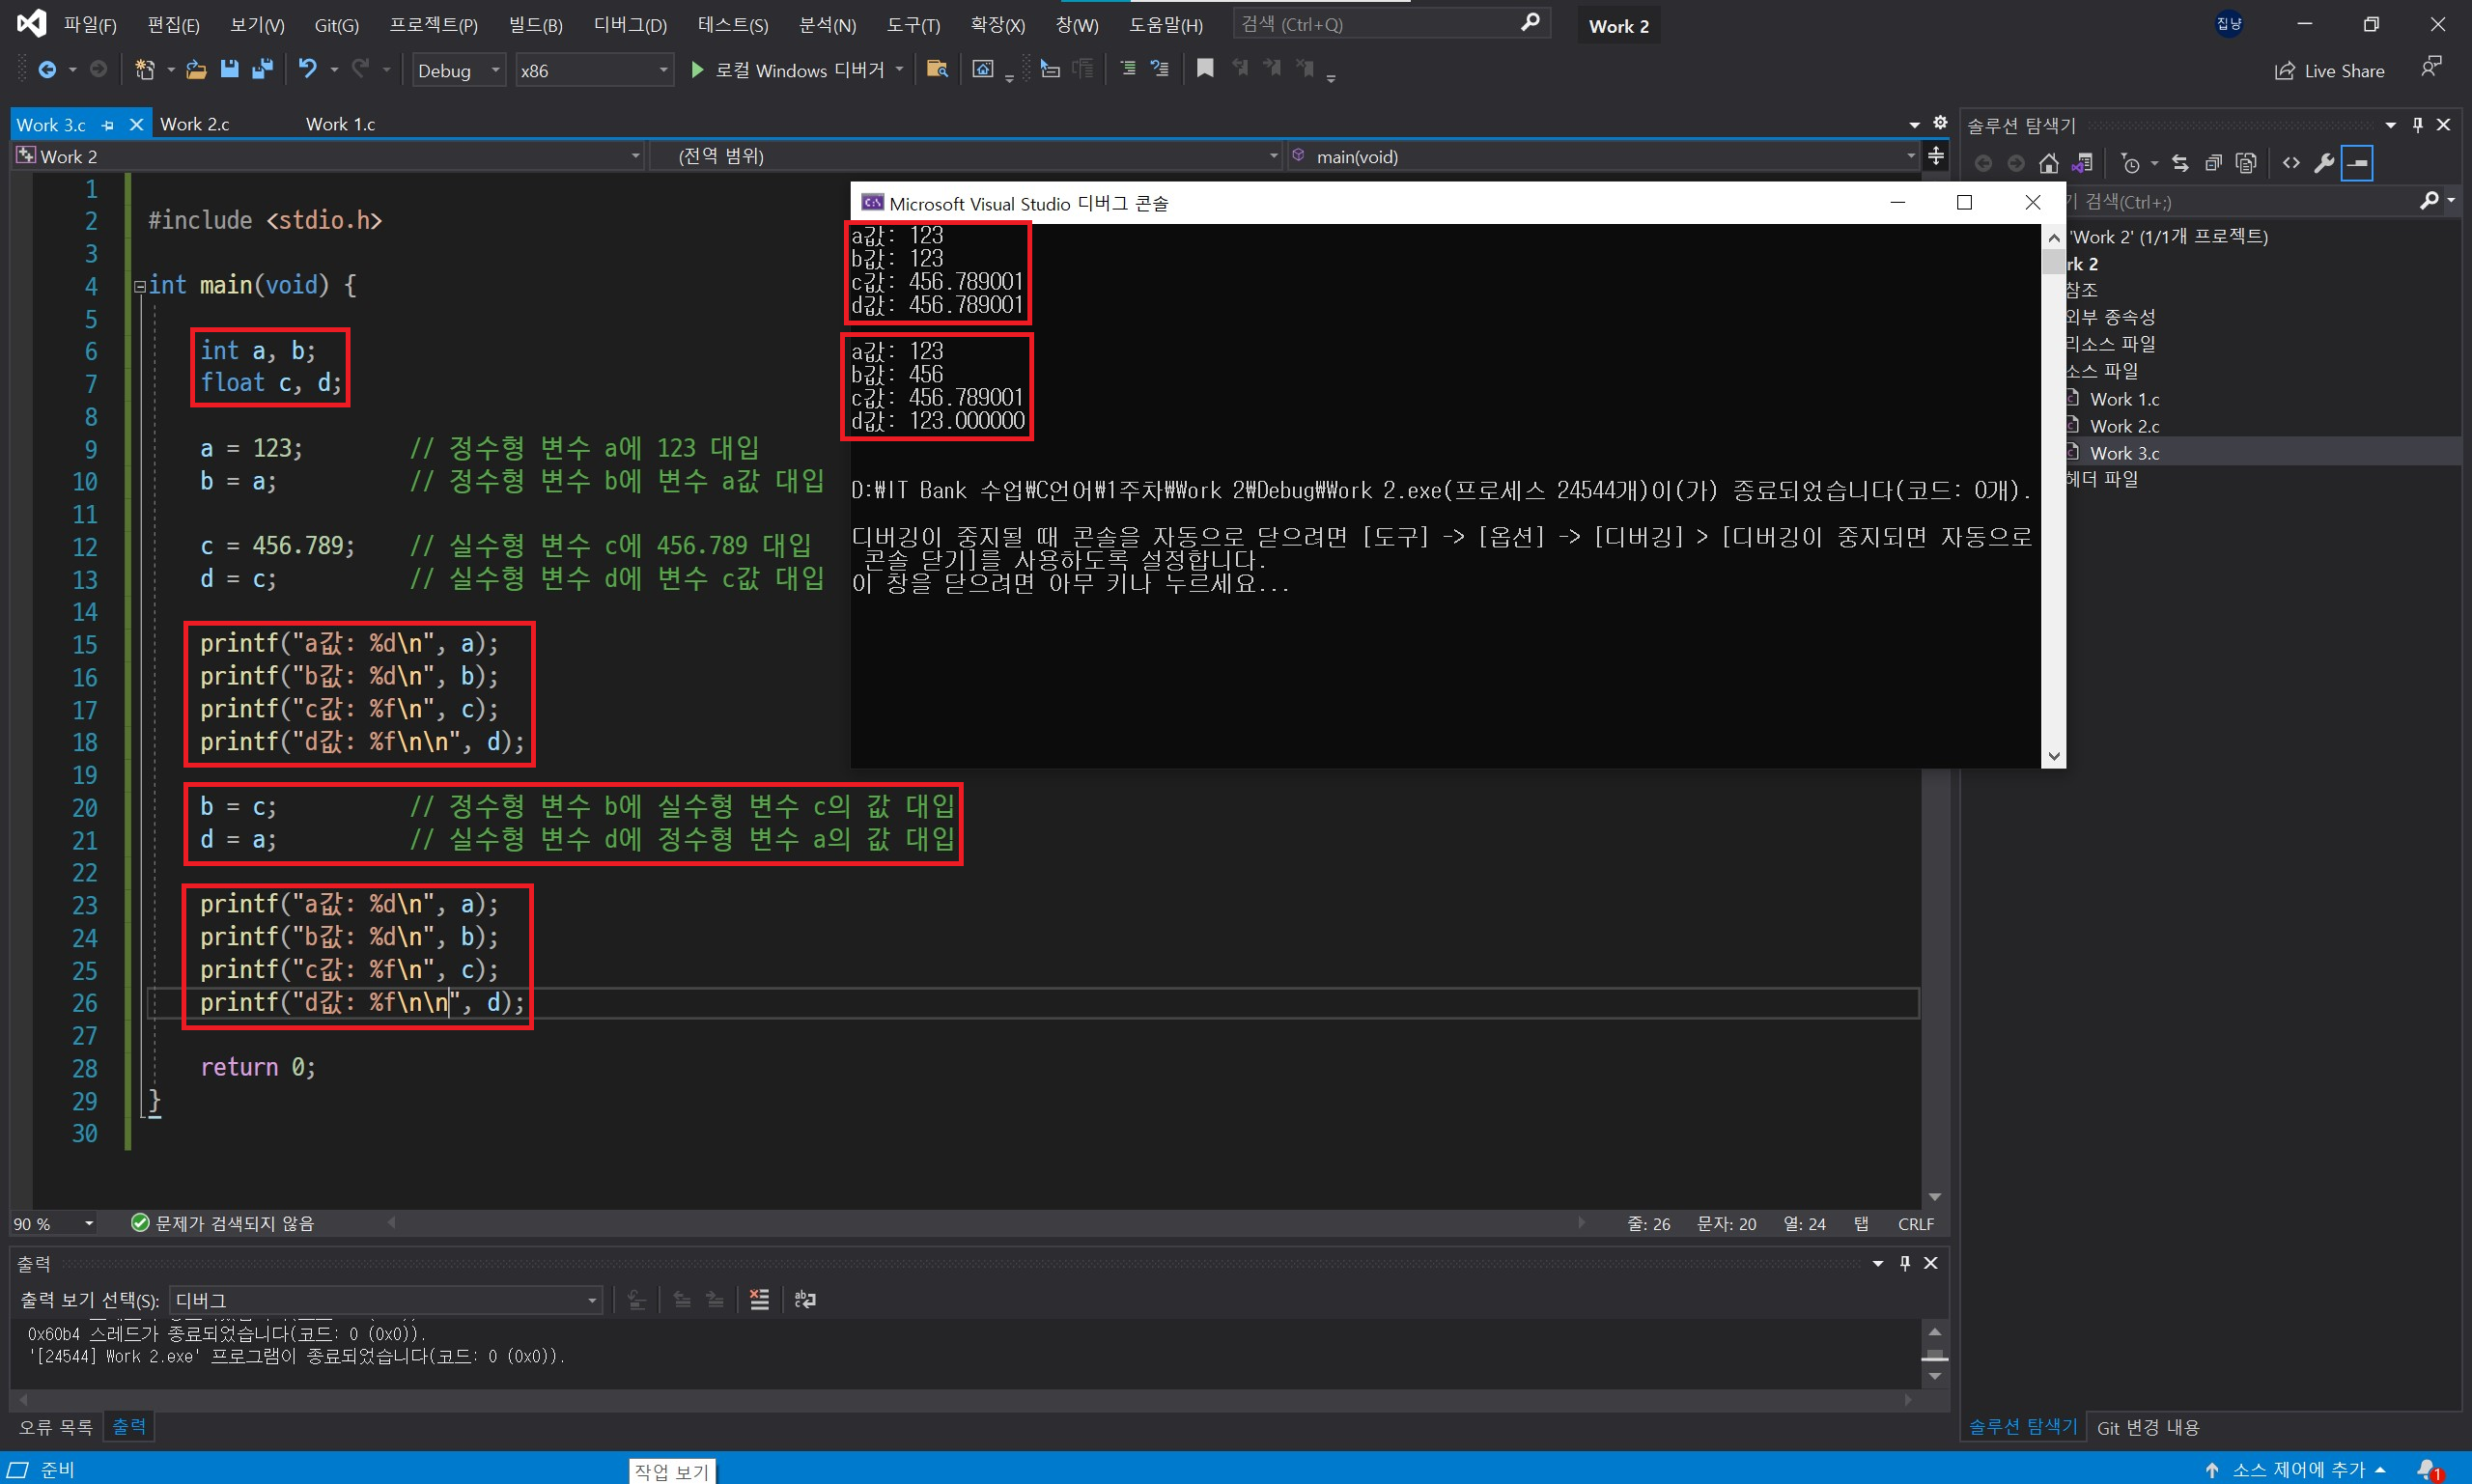Toggle pin on the Work 3.c tab

coord(108,125)
